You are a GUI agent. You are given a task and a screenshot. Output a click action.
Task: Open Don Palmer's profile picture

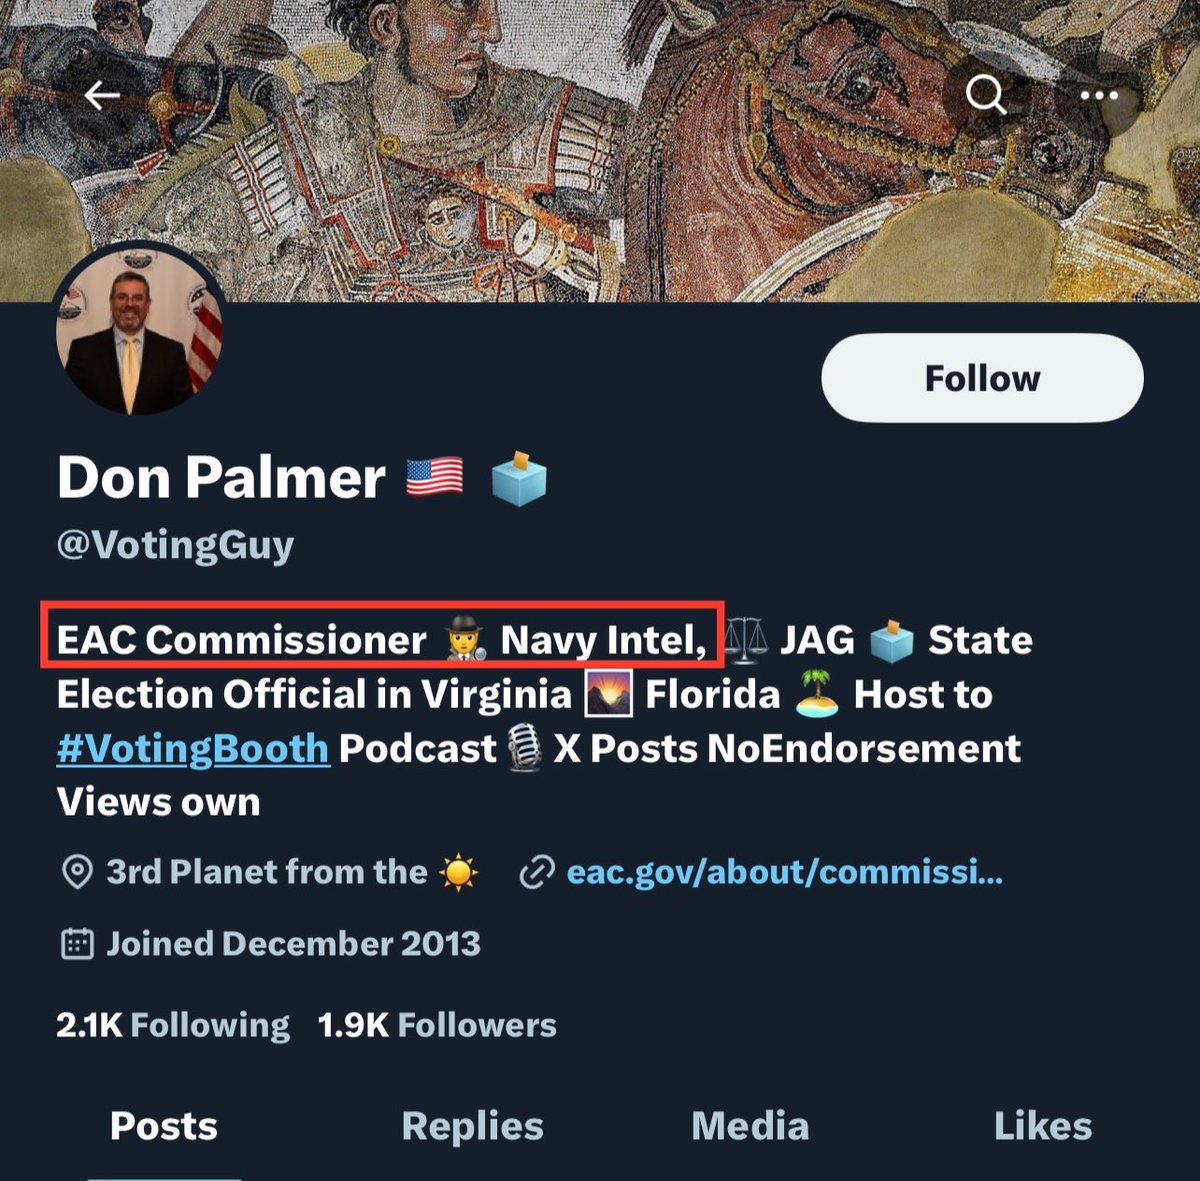tap(138, 331)
